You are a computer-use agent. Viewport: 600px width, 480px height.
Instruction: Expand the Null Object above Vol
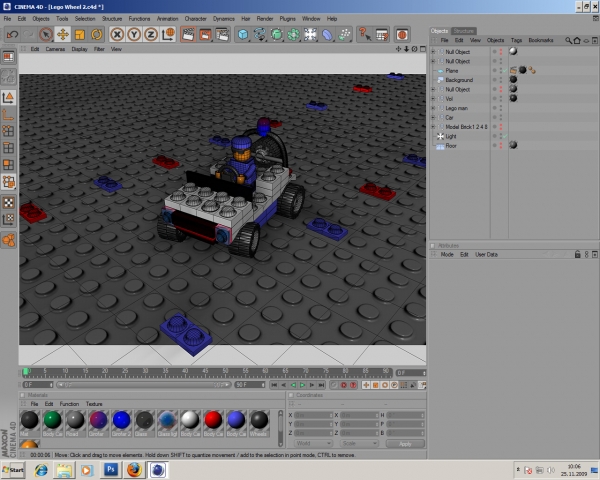(433, 90)
